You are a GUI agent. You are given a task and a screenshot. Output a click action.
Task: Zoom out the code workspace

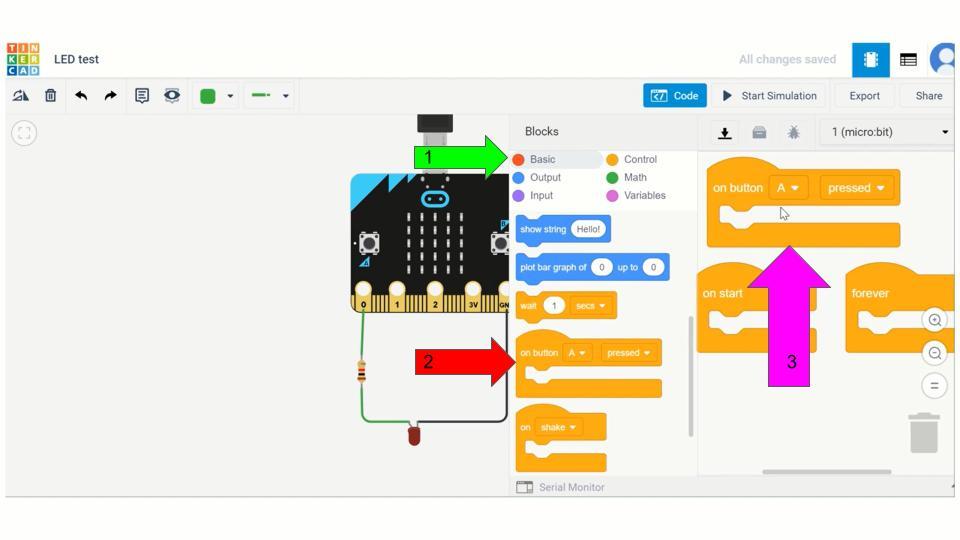point(934,353)
